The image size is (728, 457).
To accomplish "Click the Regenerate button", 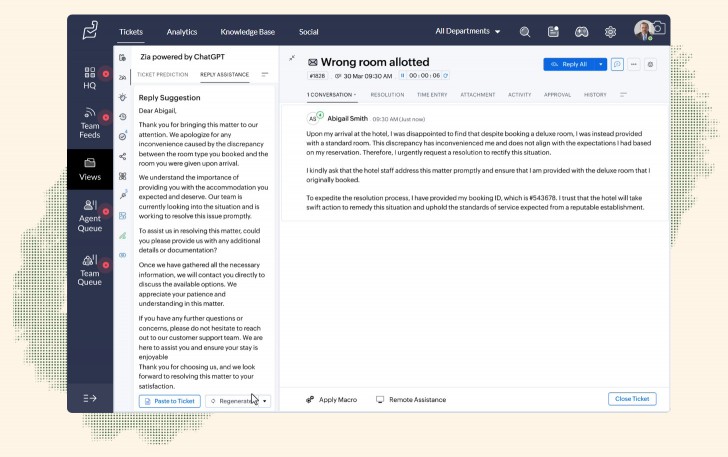I will (233, 401).
